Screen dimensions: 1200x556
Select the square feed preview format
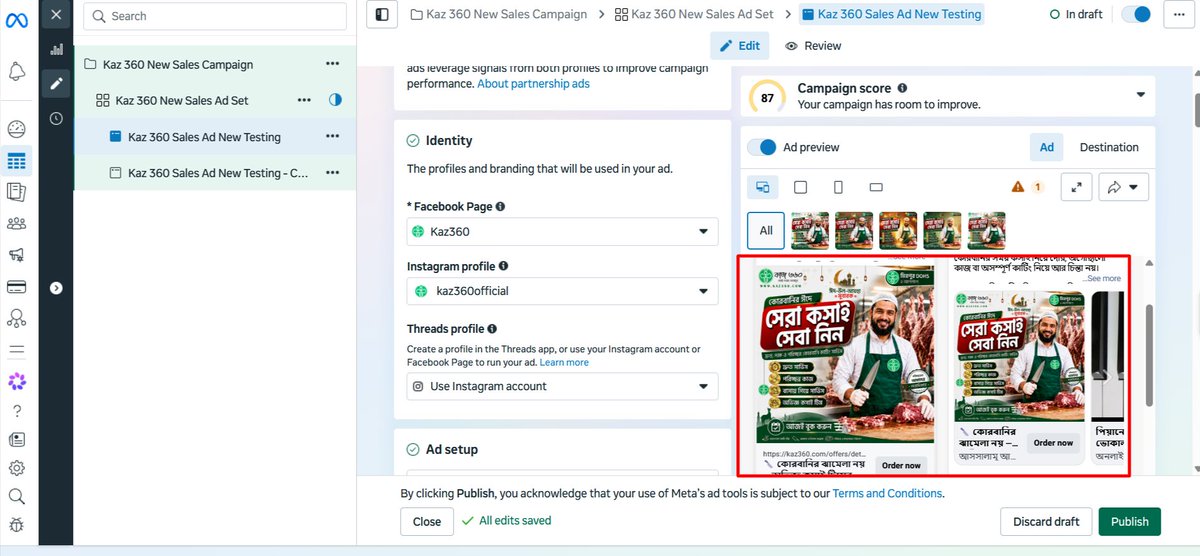point(800,187)
